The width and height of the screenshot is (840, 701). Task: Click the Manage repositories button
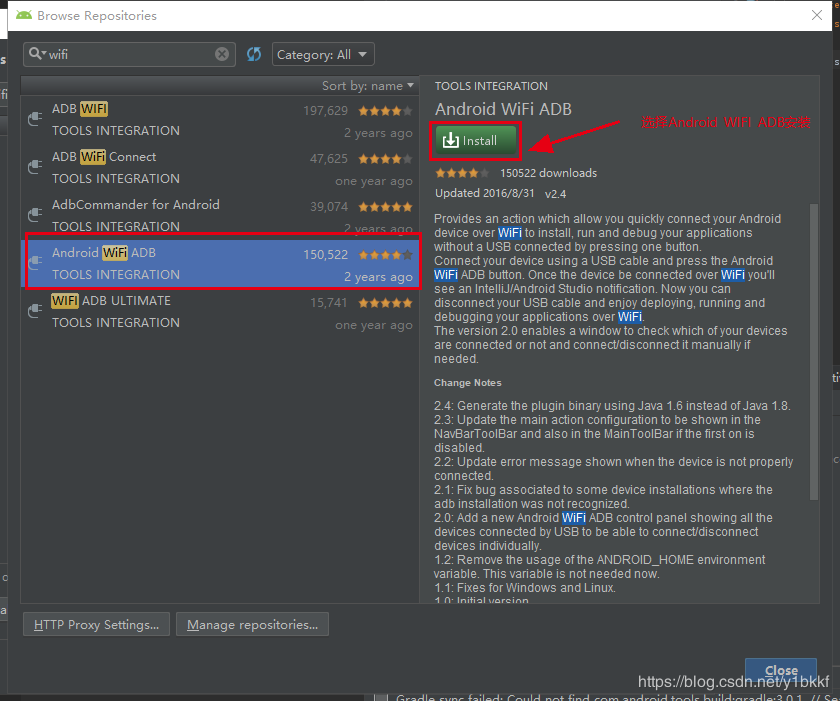click(x=252, y=624)
